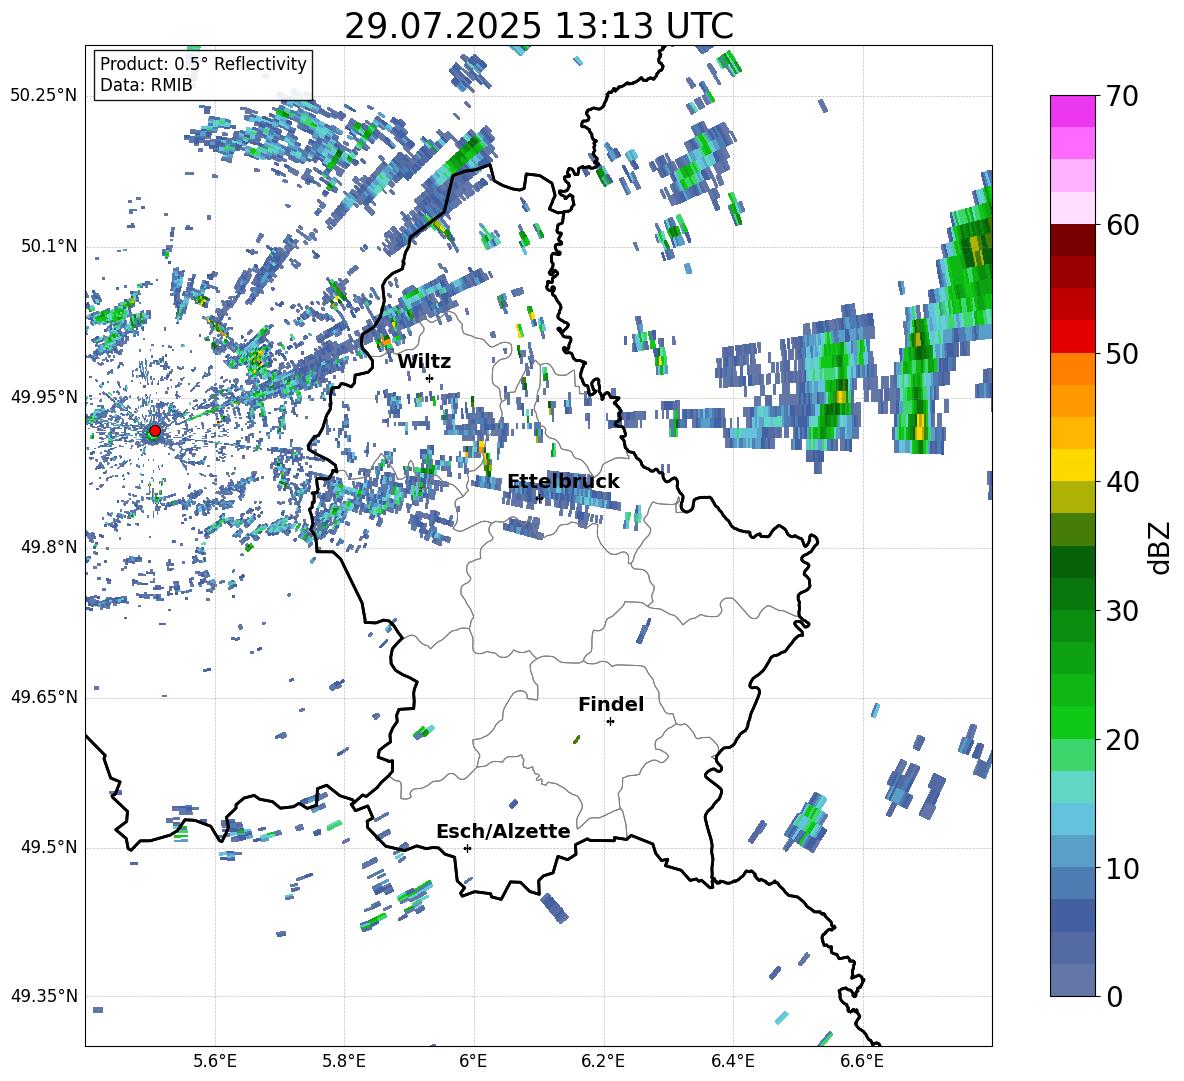Click the 49.8°N latitude label
This screenshot has height=1081, width=1184.
click(x=49, y=547)
